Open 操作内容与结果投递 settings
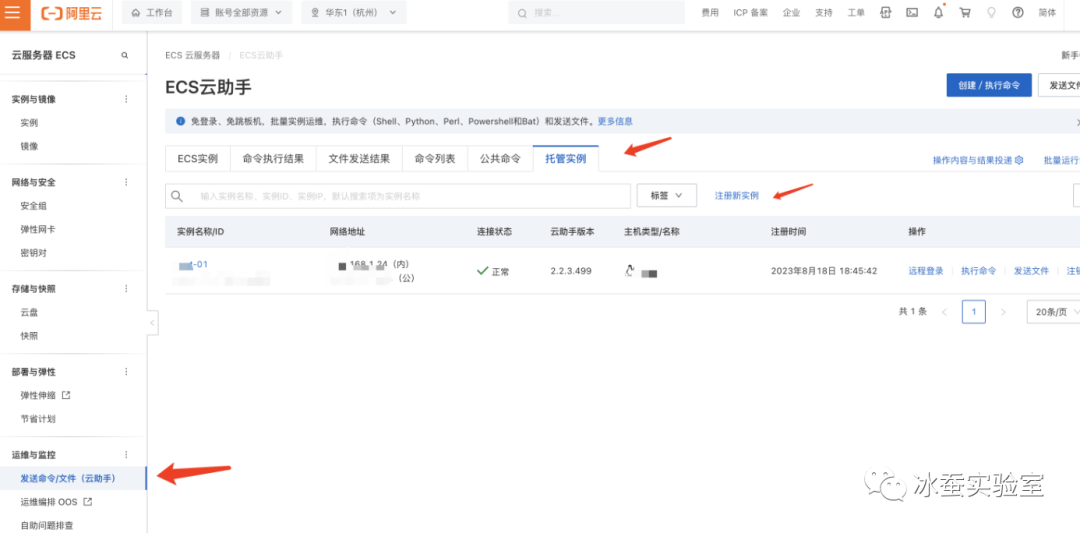The height and width of the screenshot is (533, 1080). tap(978, 160)
